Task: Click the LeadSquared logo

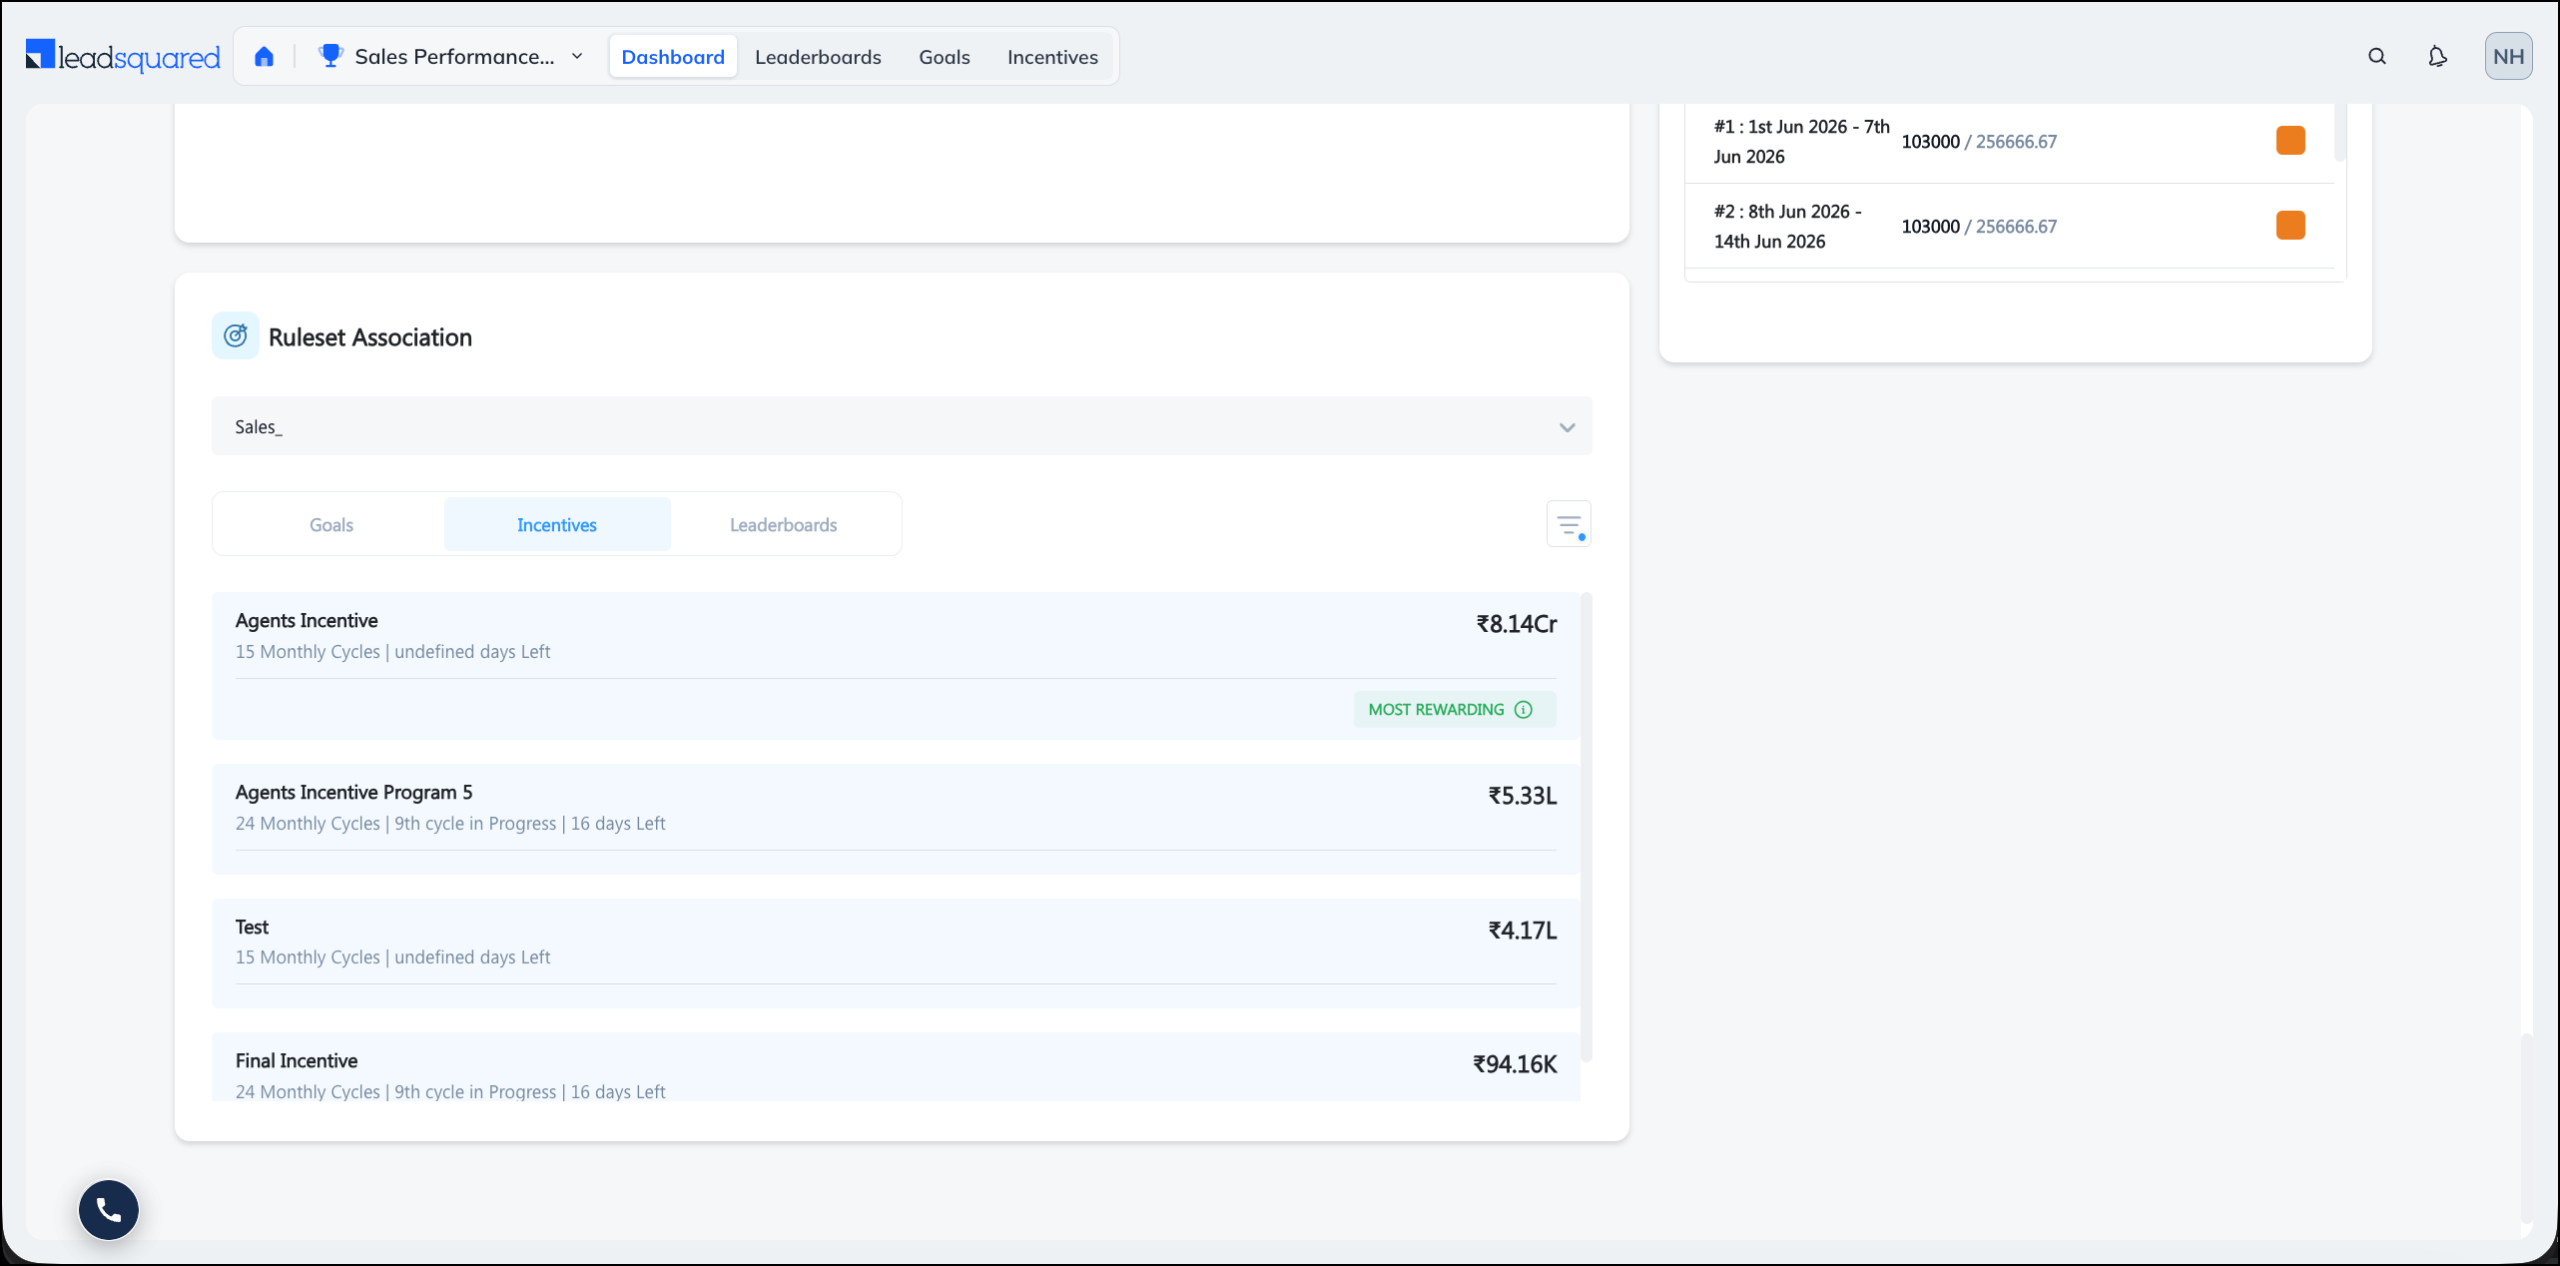Action: coord(123,56)
